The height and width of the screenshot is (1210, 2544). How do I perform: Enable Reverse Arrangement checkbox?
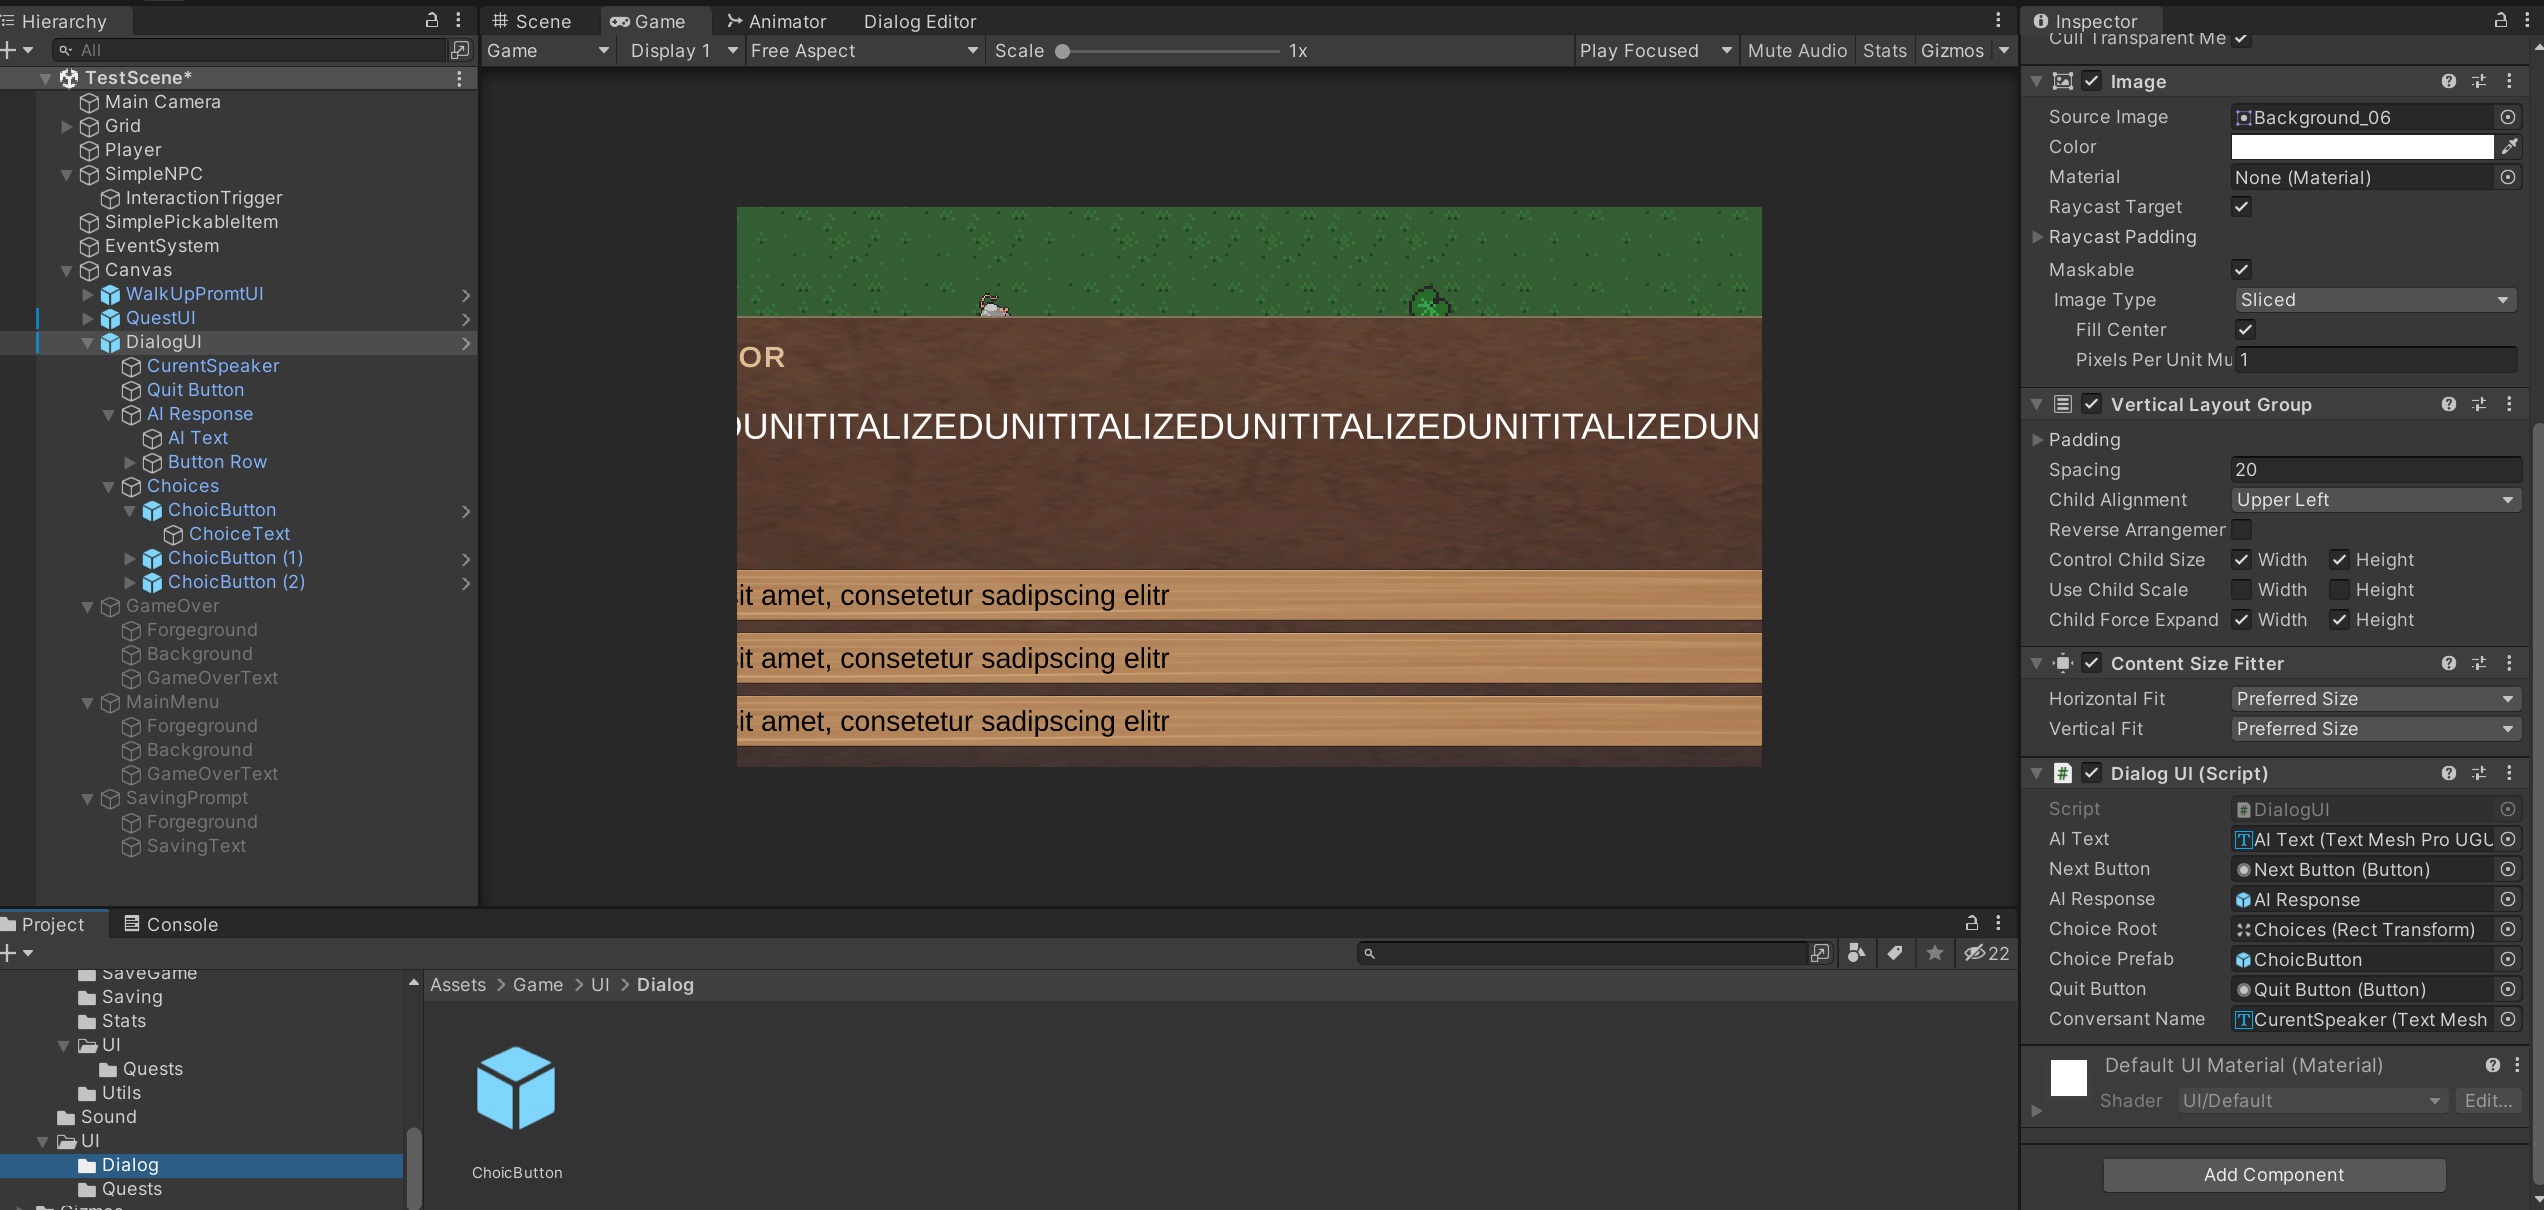tap(2241, 529)
